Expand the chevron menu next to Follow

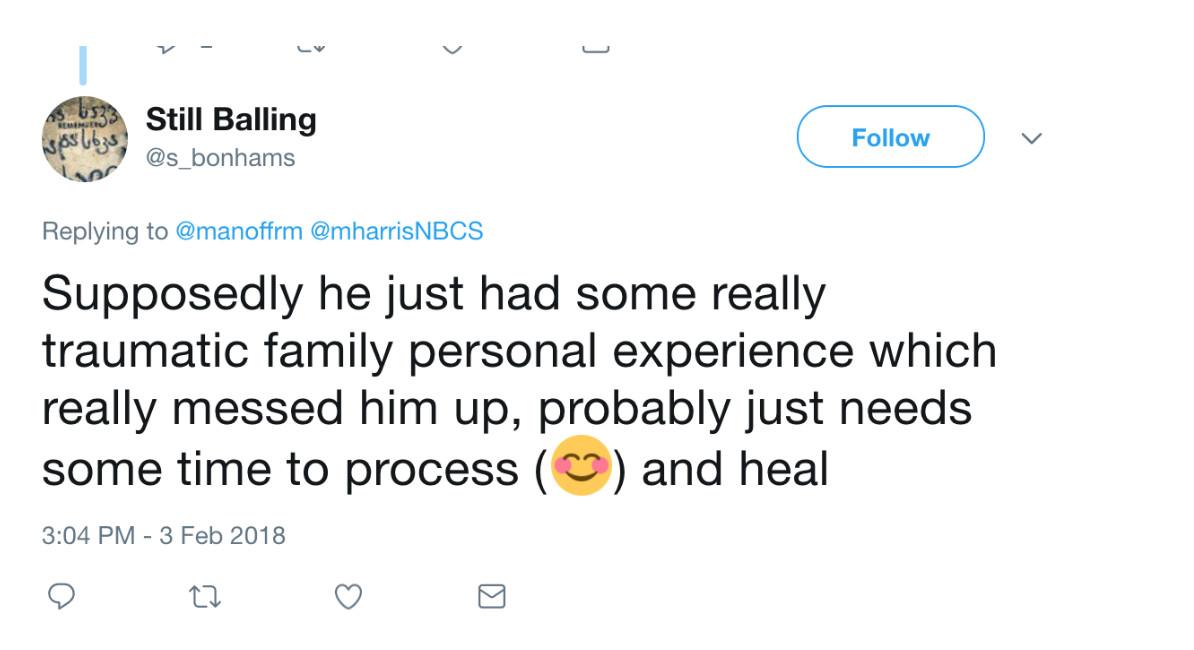coord(1033,137)
